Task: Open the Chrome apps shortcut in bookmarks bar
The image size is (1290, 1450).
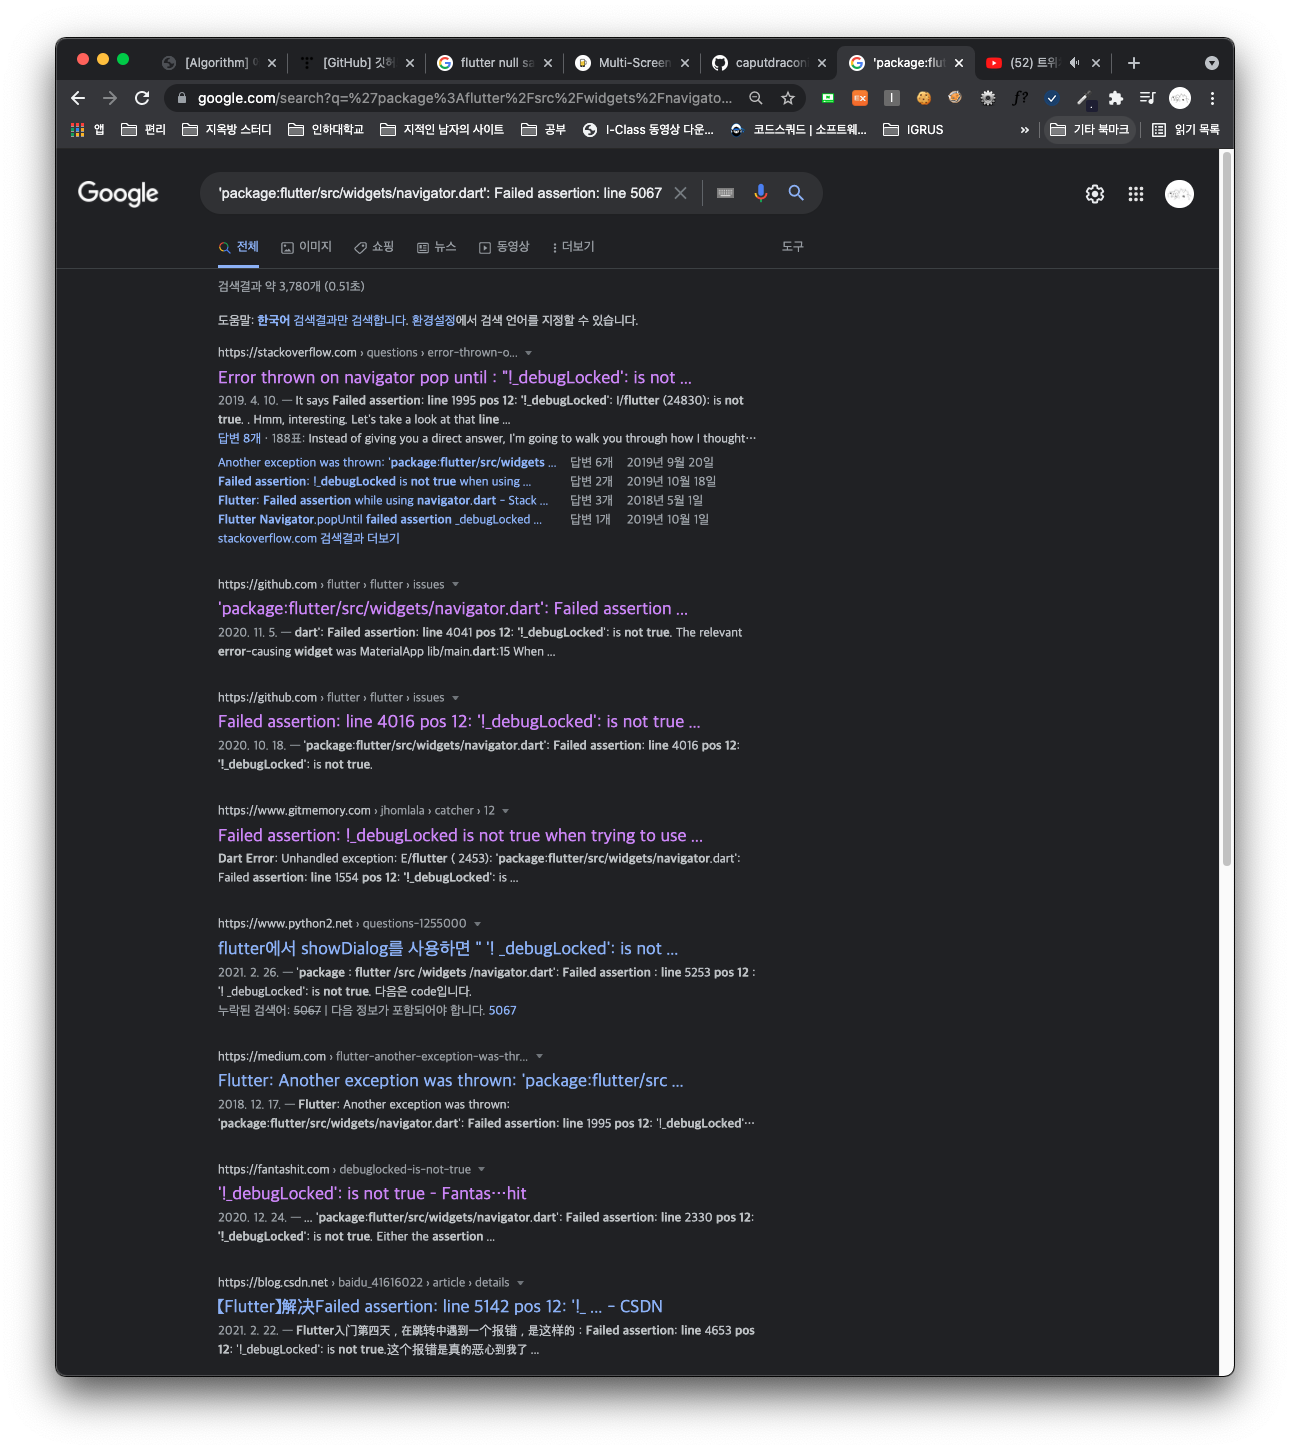Action: [88, 130]
